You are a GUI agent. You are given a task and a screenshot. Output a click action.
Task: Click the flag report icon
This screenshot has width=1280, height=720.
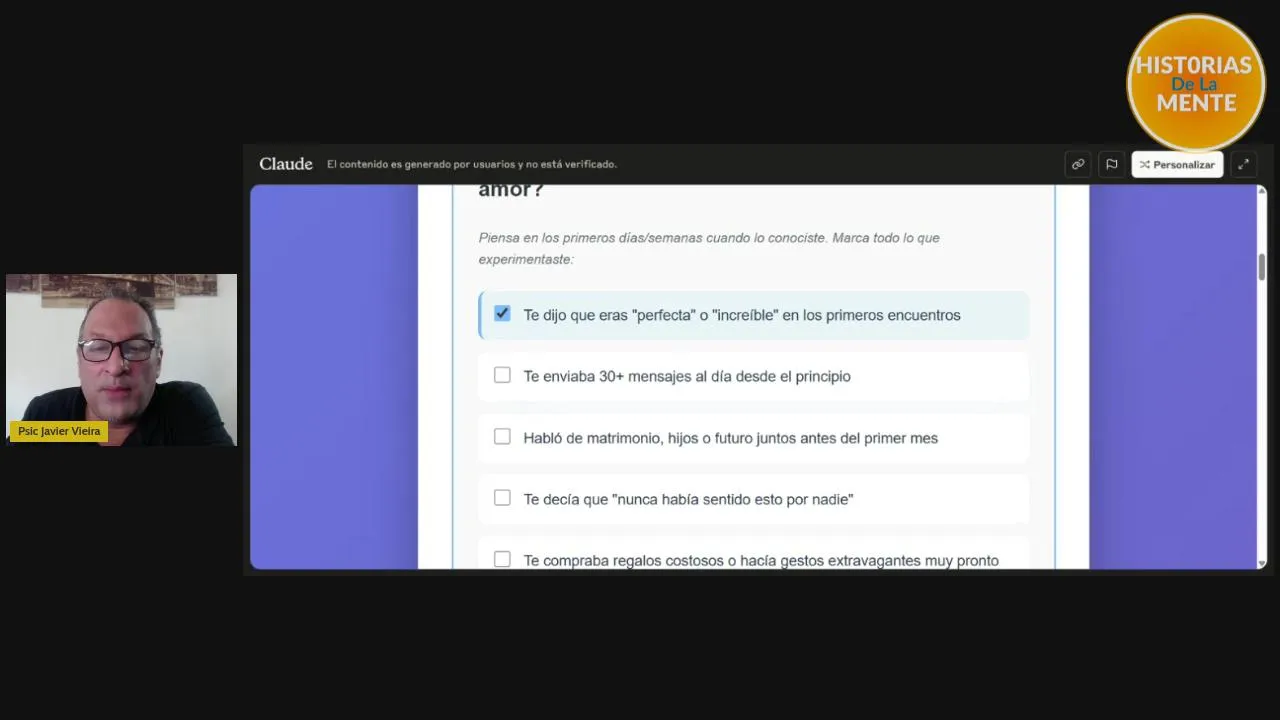(x=1111, y=164)
